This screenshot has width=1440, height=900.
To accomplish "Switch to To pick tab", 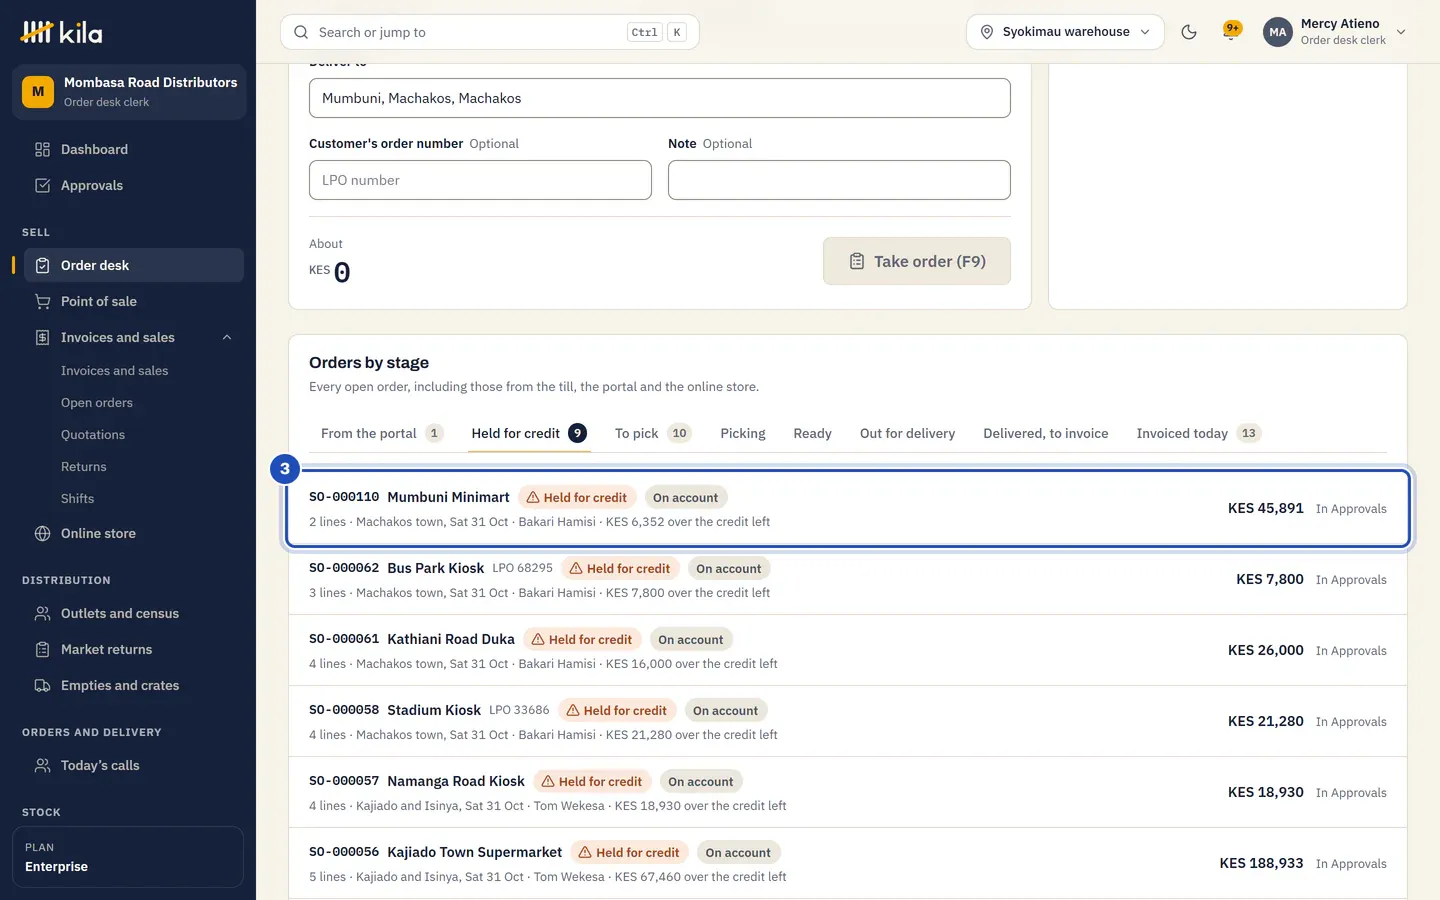I will [x=652, y=433].
